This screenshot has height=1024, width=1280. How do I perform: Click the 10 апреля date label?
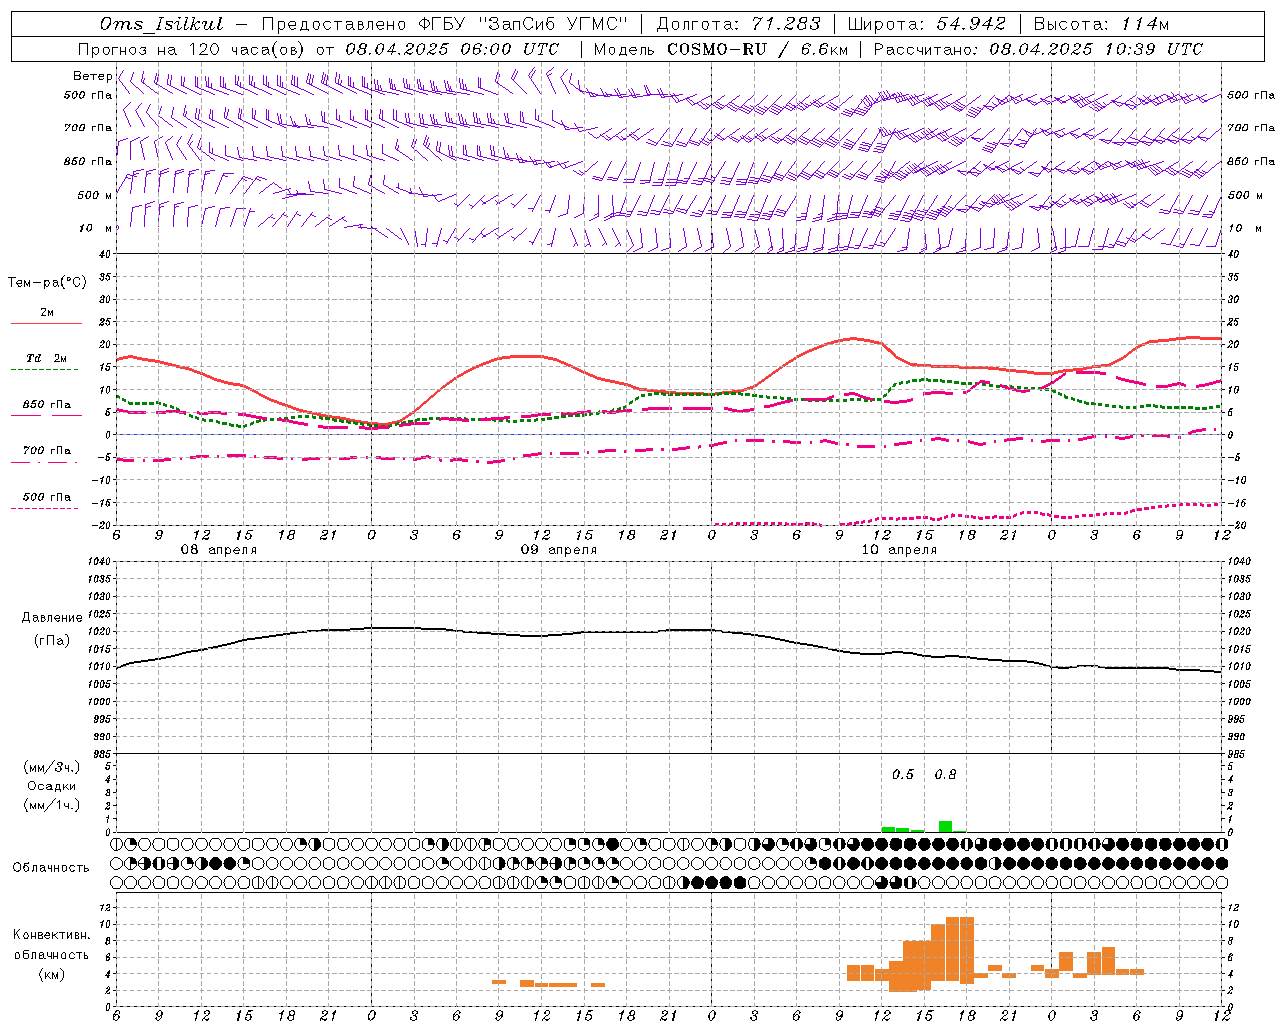899,550
